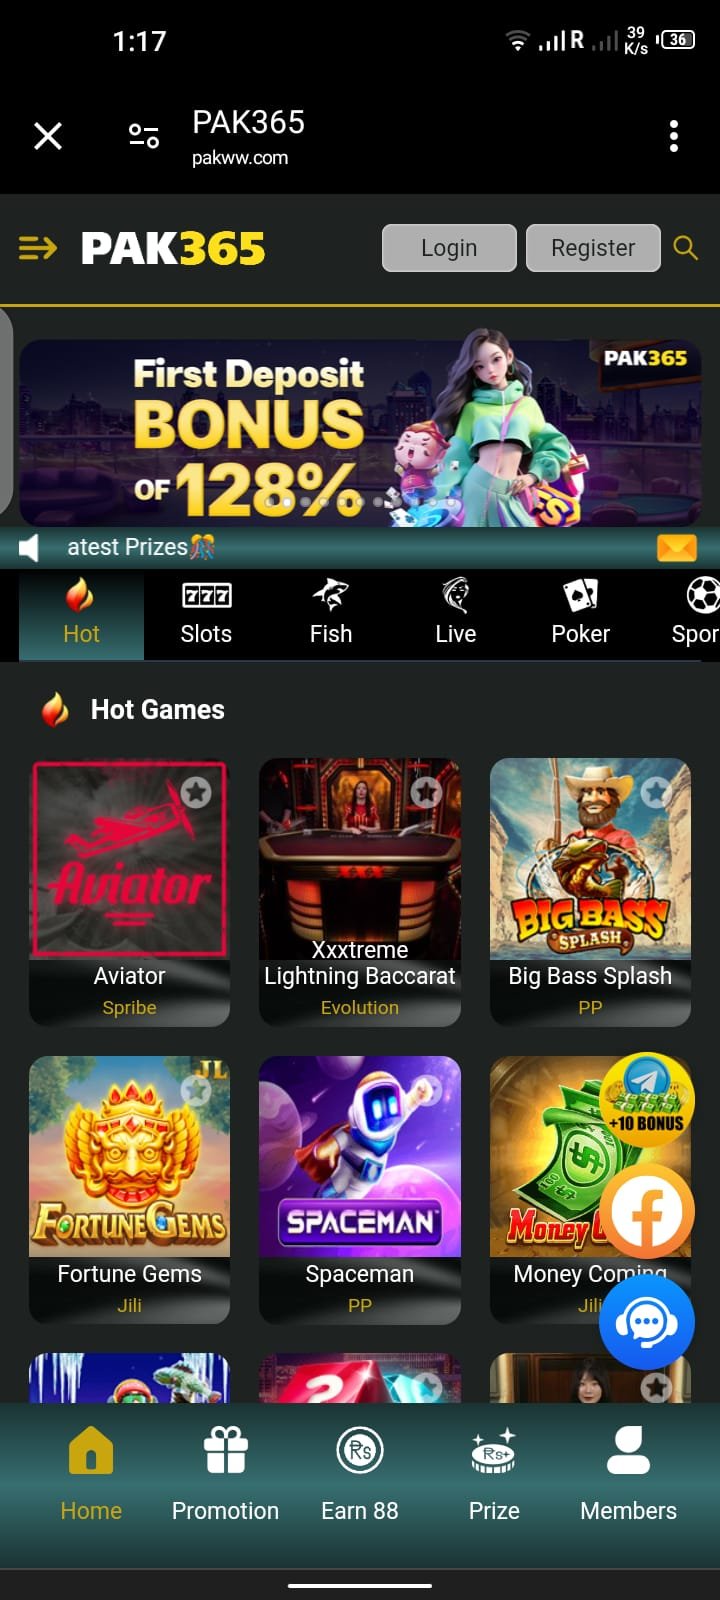Tap the announcement speaker icon

29,547
